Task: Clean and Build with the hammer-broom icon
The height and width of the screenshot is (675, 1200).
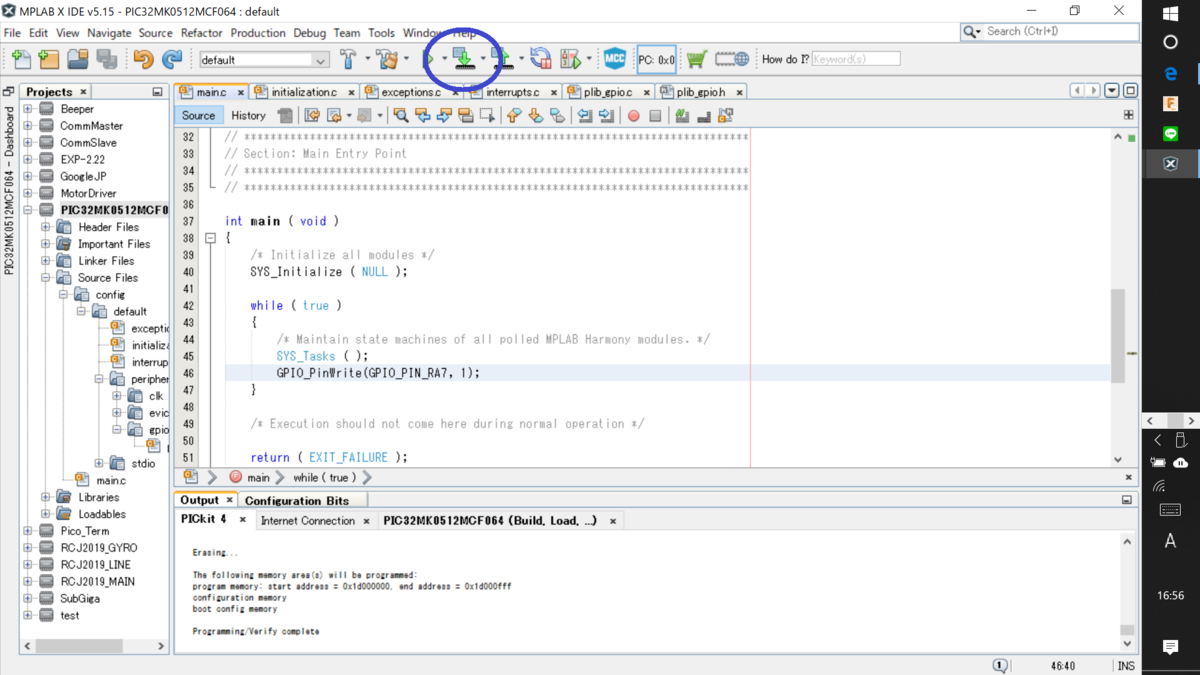Action: click(x=387, y=60)
